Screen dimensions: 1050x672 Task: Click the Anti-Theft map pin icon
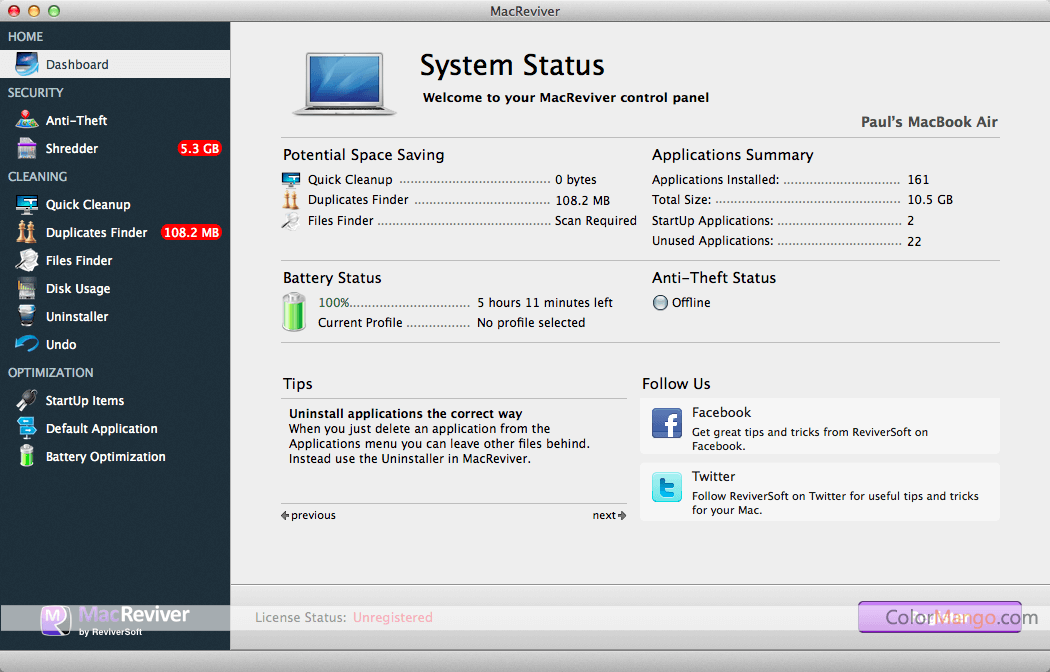tap(27, 120)
